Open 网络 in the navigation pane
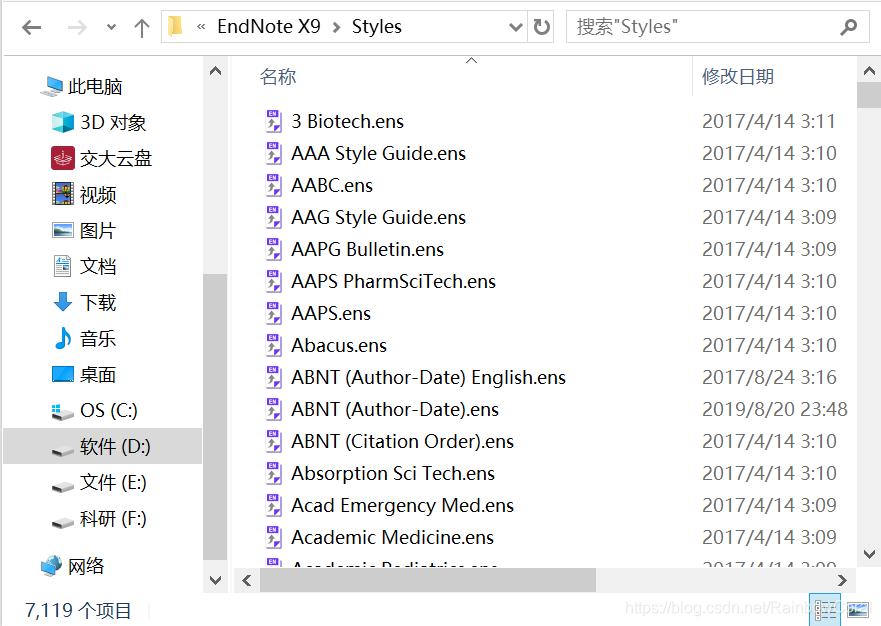This screenshot has height=626, width=881. click(x=72, y=566)
